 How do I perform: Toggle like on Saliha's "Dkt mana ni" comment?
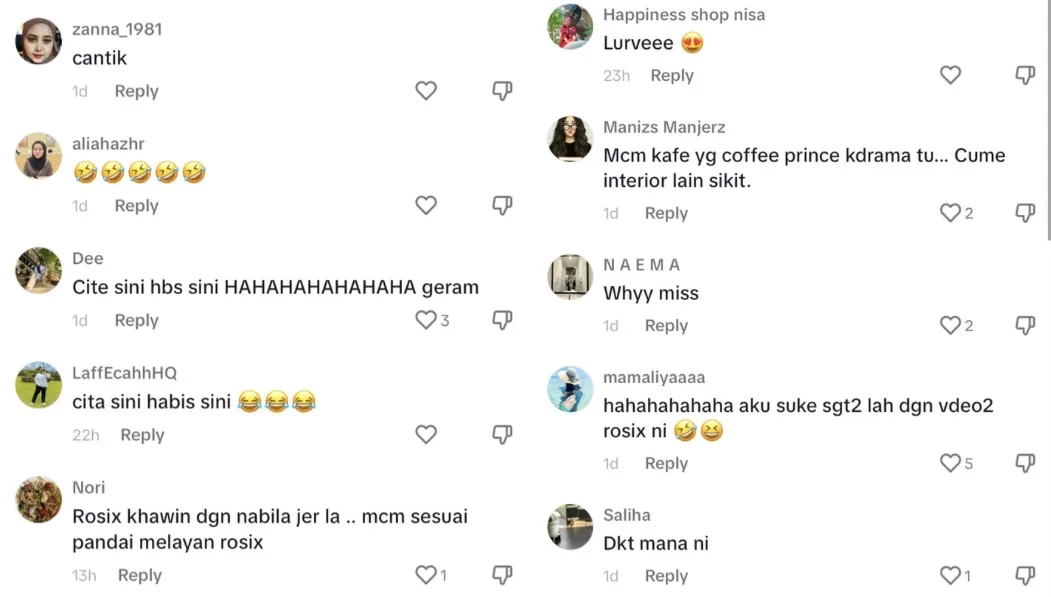(950, 575)
